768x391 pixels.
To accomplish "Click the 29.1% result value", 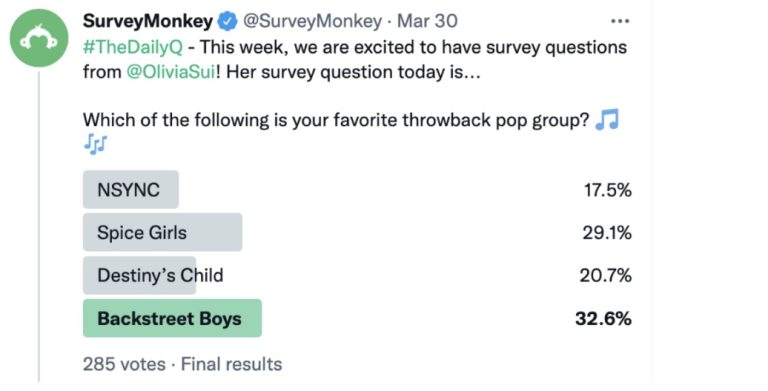I will pyautogui.click(x=607, y=233).
